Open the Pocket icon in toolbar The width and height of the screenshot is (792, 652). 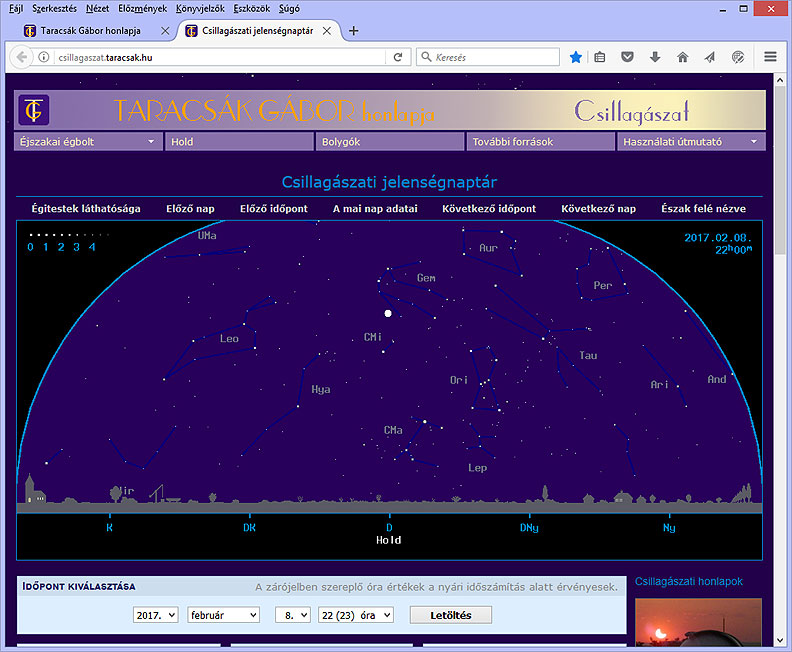(x=628, y=57)
